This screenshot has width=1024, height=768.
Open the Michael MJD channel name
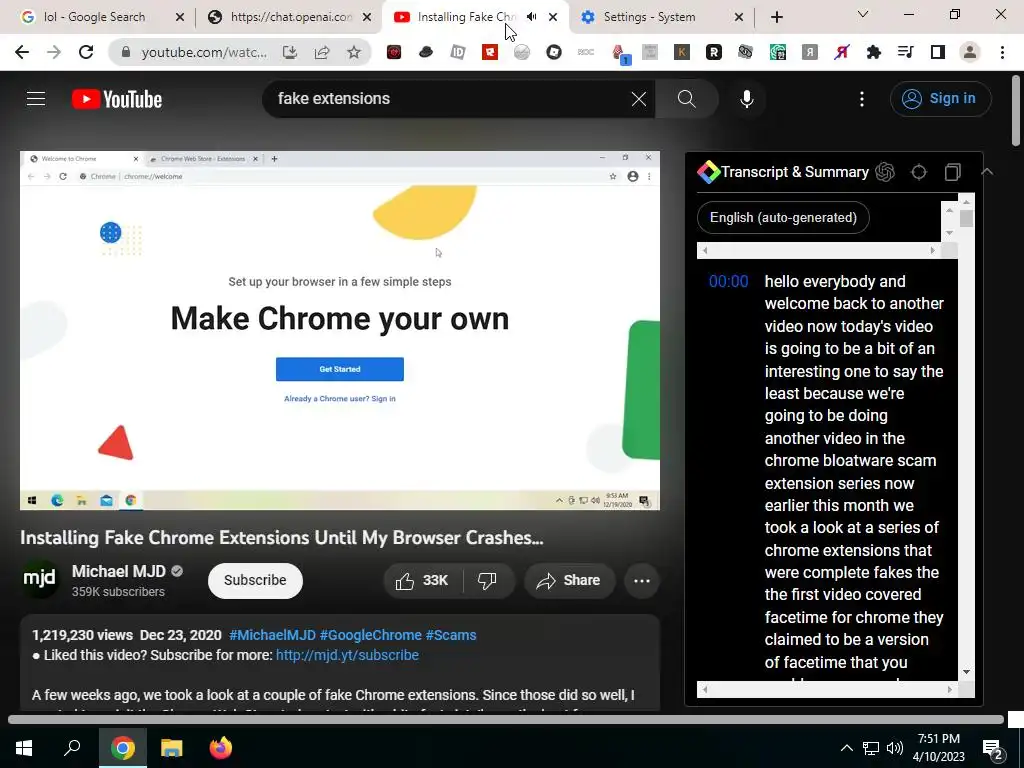119,571
